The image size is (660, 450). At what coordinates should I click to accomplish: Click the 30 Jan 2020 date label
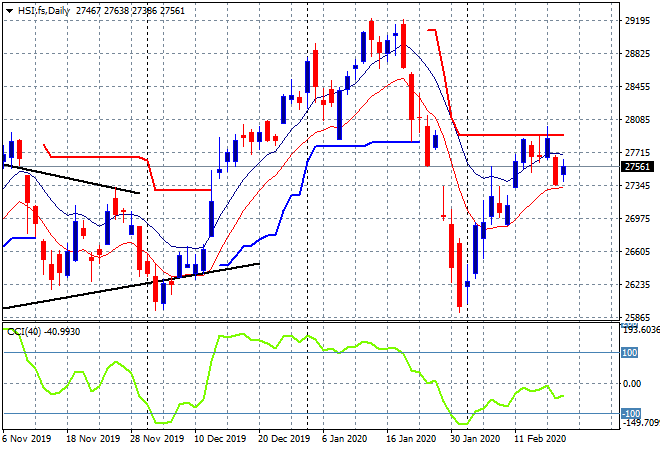click(475, 439)
